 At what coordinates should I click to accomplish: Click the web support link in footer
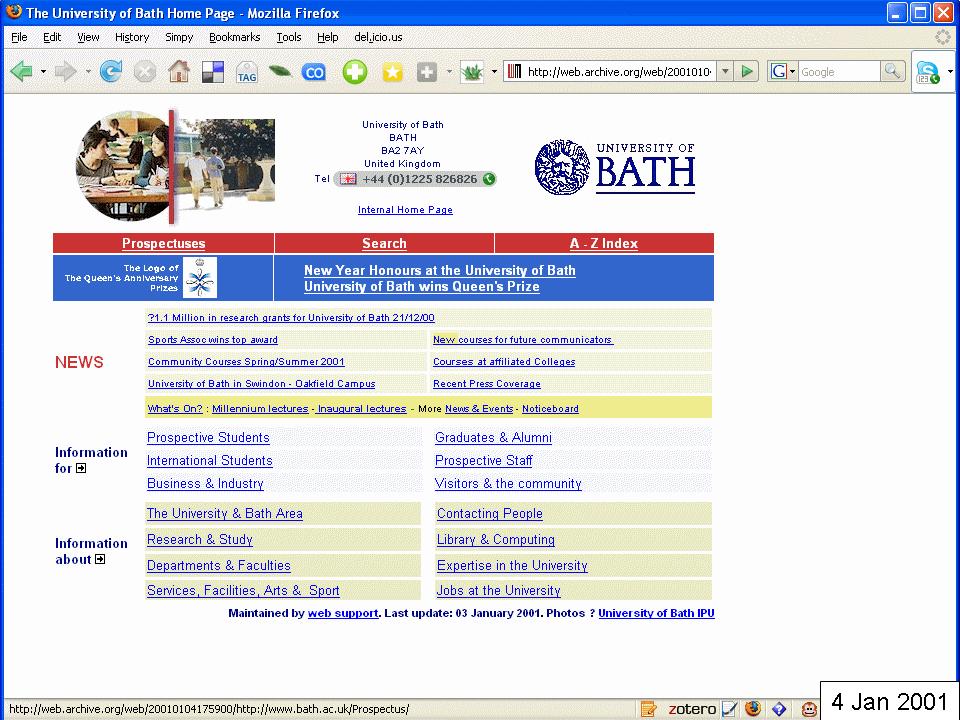[343, 613]
